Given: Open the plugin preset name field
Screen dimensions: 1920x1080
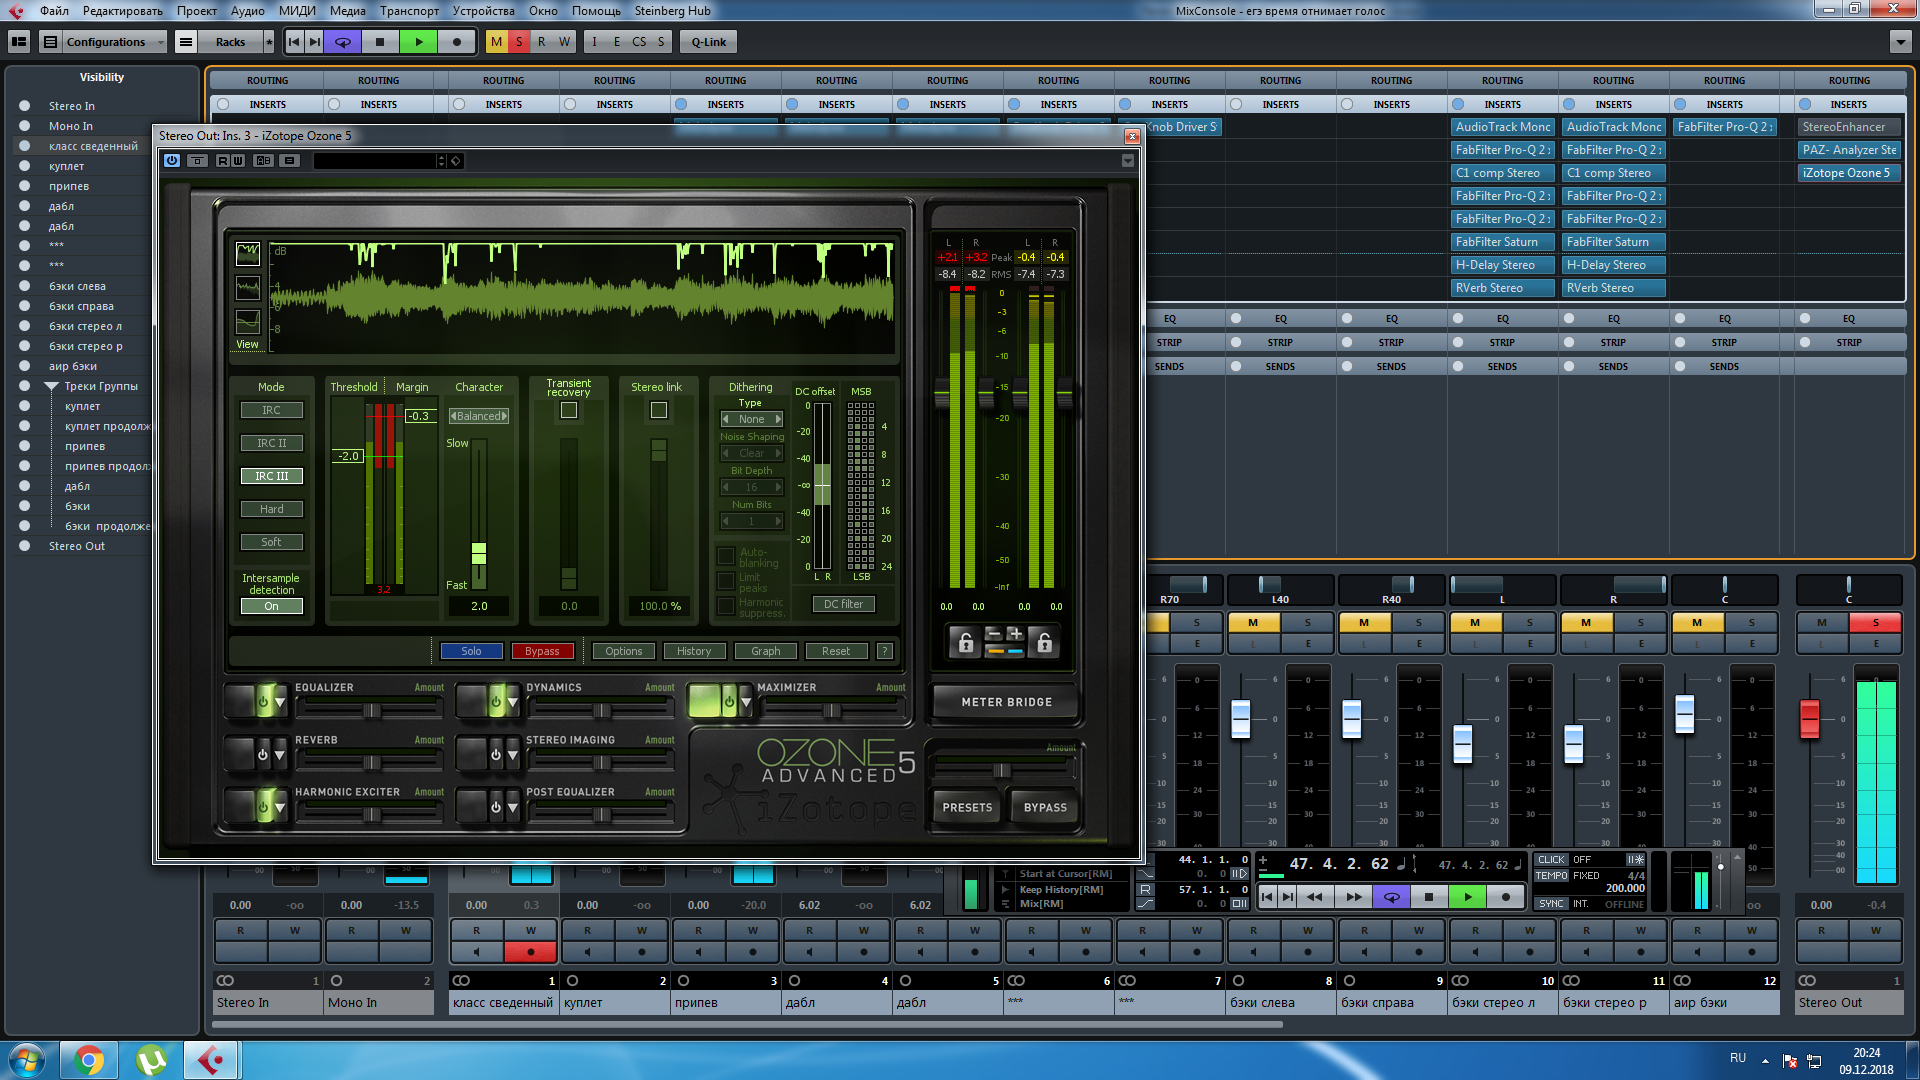Looking at the screenshot, I should (x=376, y=161).
